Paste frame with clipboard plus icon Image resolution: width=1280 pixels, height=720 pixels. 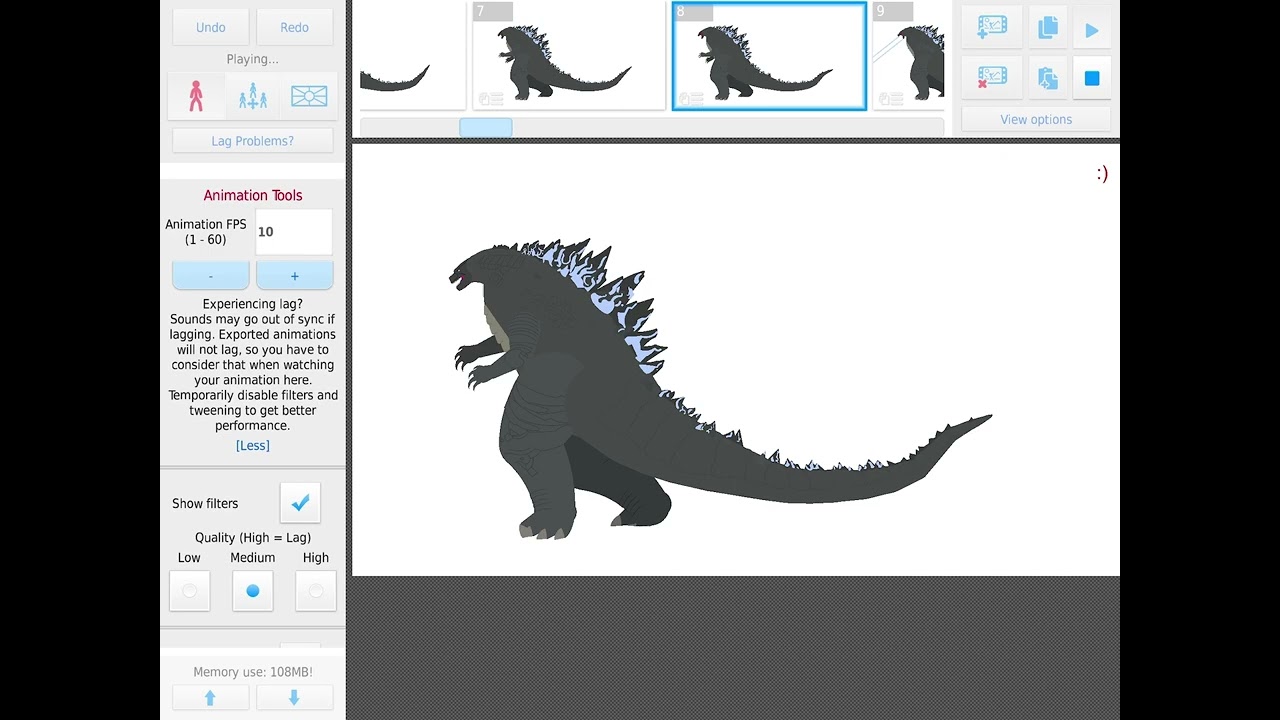click(x=1047, y=78)
